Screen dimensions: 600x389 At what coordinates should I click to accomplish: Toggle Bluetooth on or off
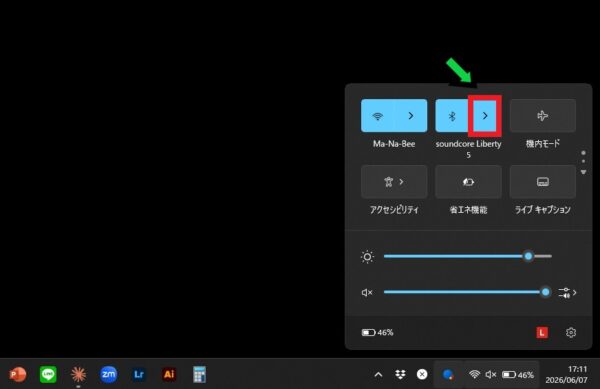pos(452,116)
